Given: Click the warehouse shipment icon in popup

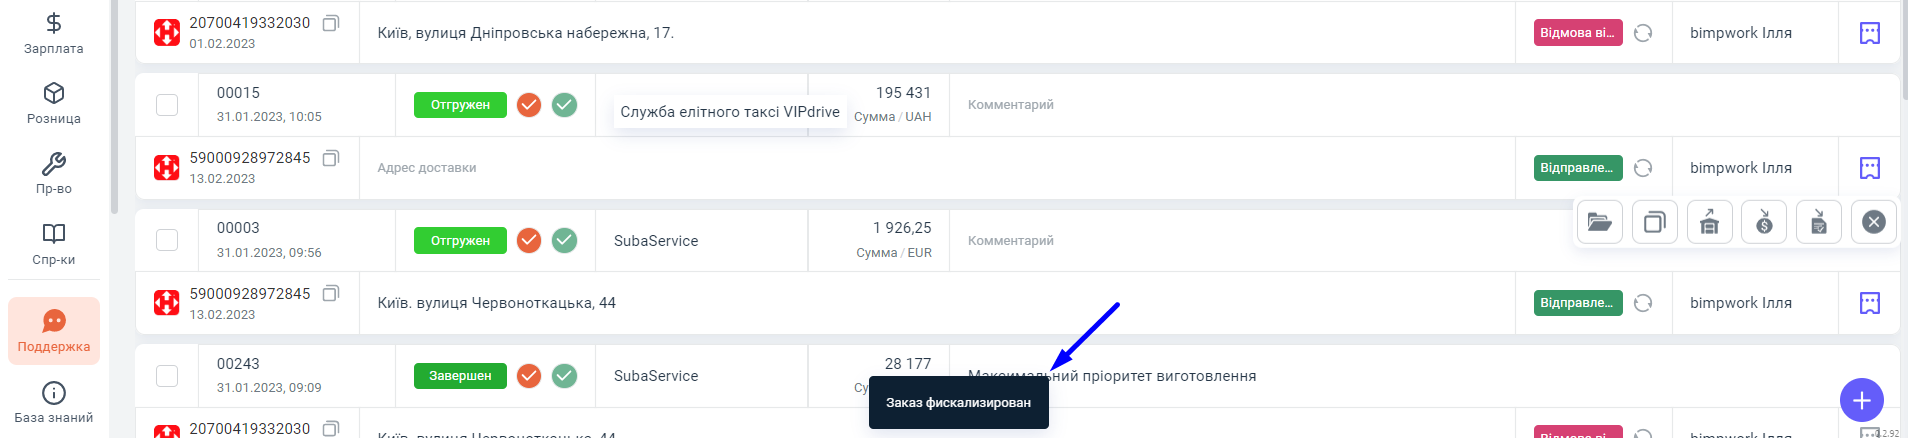Looking at the screenshot, I should [x=1709, y=222].
